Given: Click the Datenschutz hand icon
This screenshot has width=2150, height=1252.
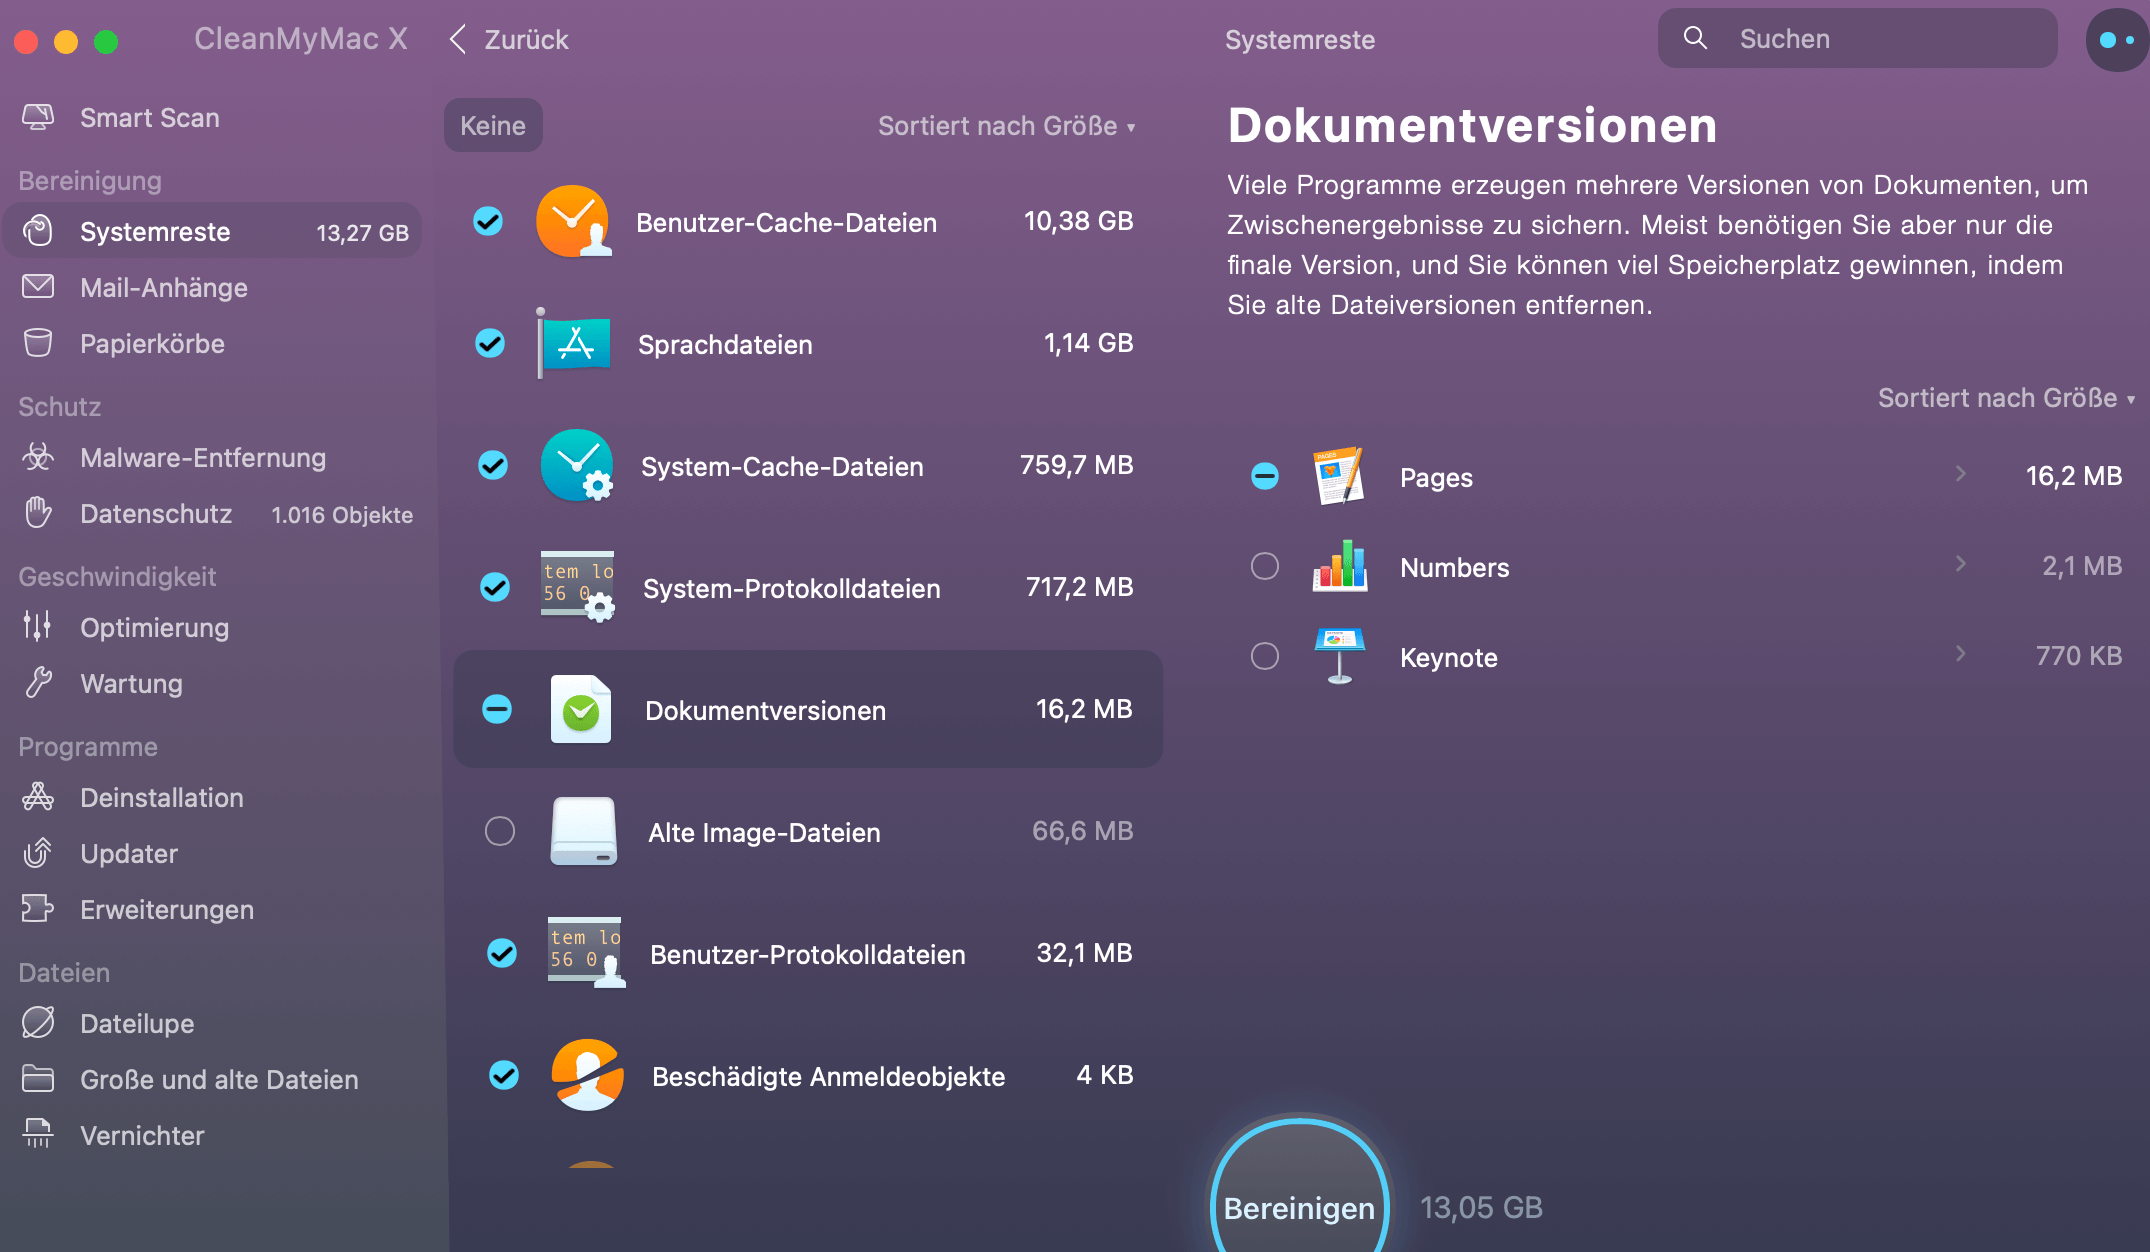Looking at the screenshot, I should click(x=38, y=513).
